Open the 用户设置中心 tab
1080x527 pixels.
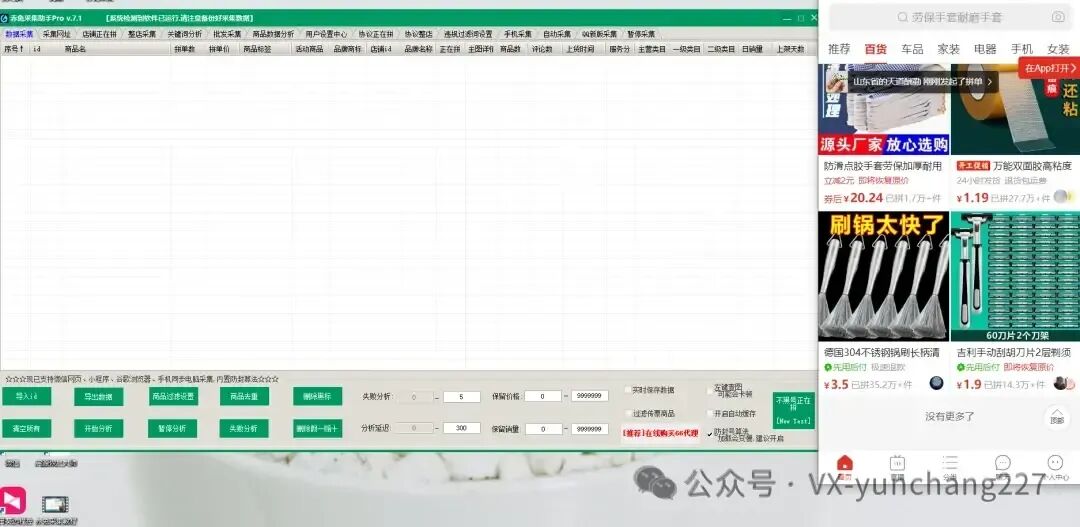(x=326, y=34)
